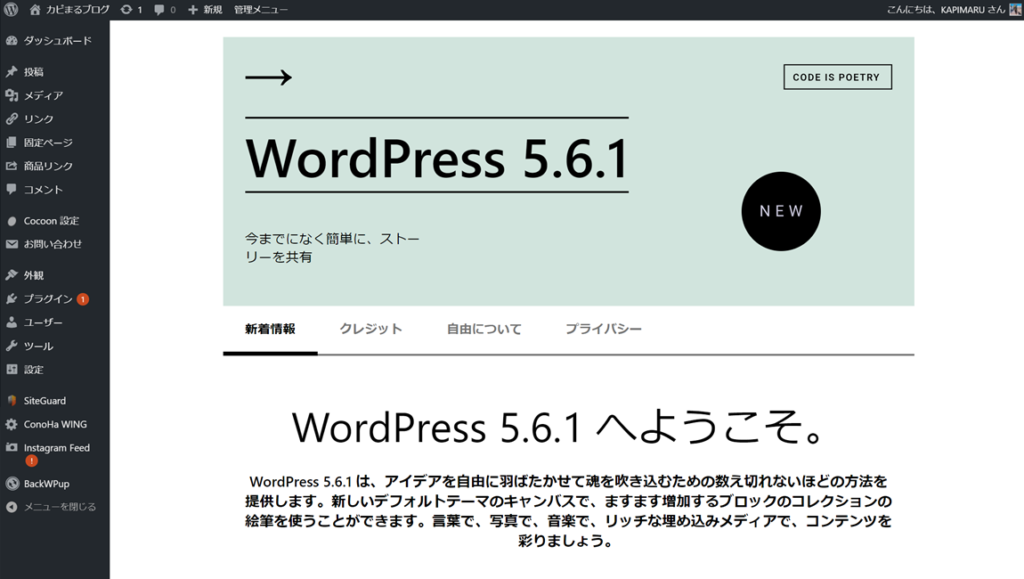1024x579 pixels.
Task: Open 管理メニュー in the admin bar
Action: point(261,10)
